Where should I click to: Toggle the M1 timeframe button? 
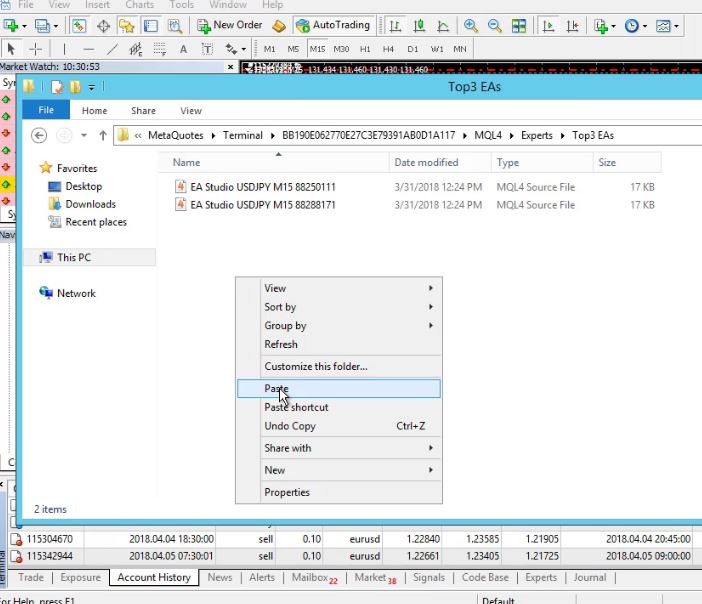270,49
